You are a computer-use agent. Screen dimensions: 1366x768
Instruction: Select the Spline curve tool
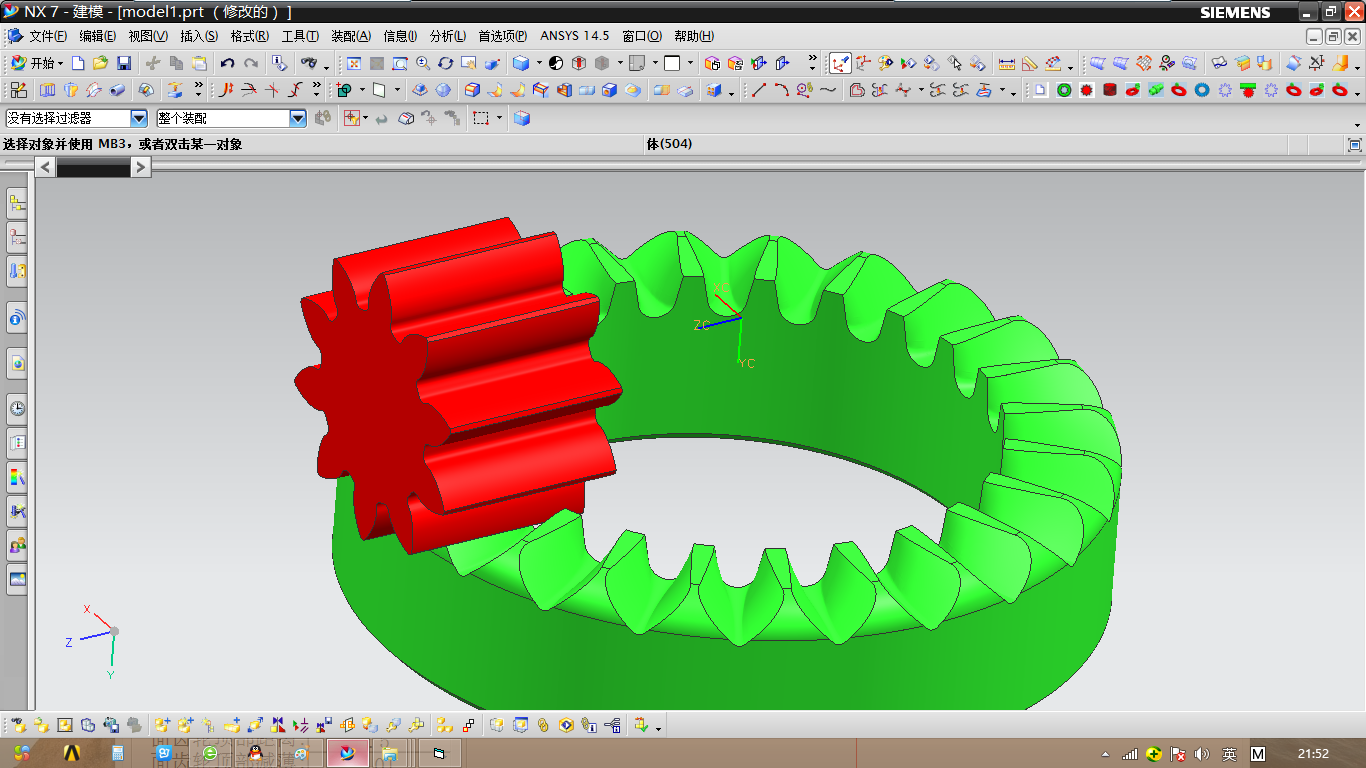[x=828, y=90]
